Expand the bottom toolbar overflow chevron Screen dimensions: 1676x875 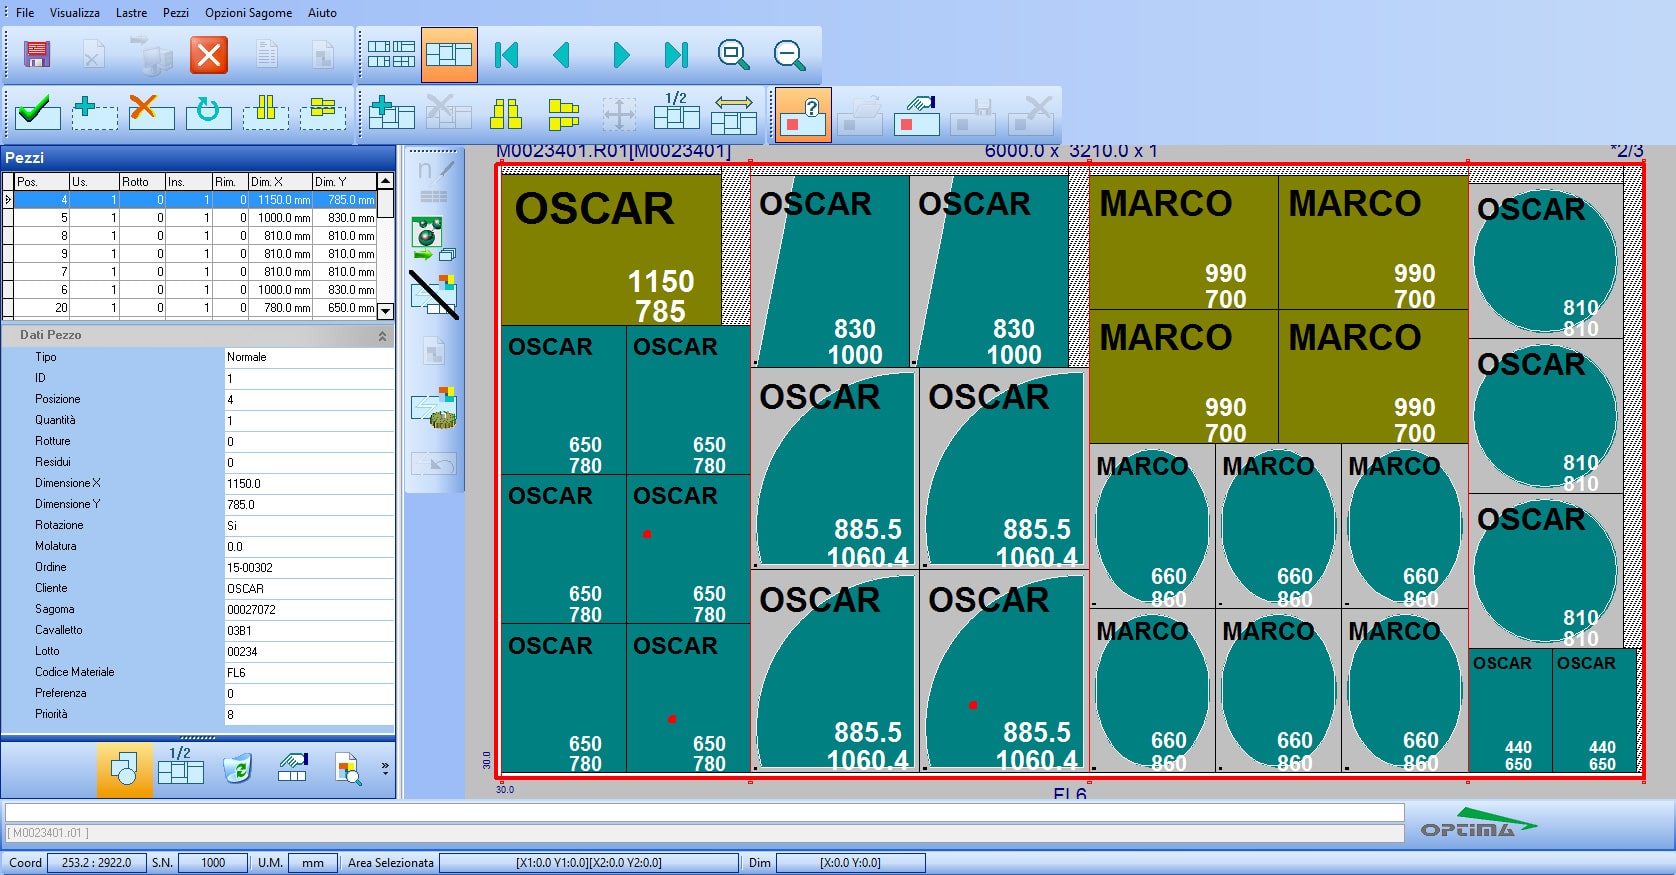(x=385, y=768)
